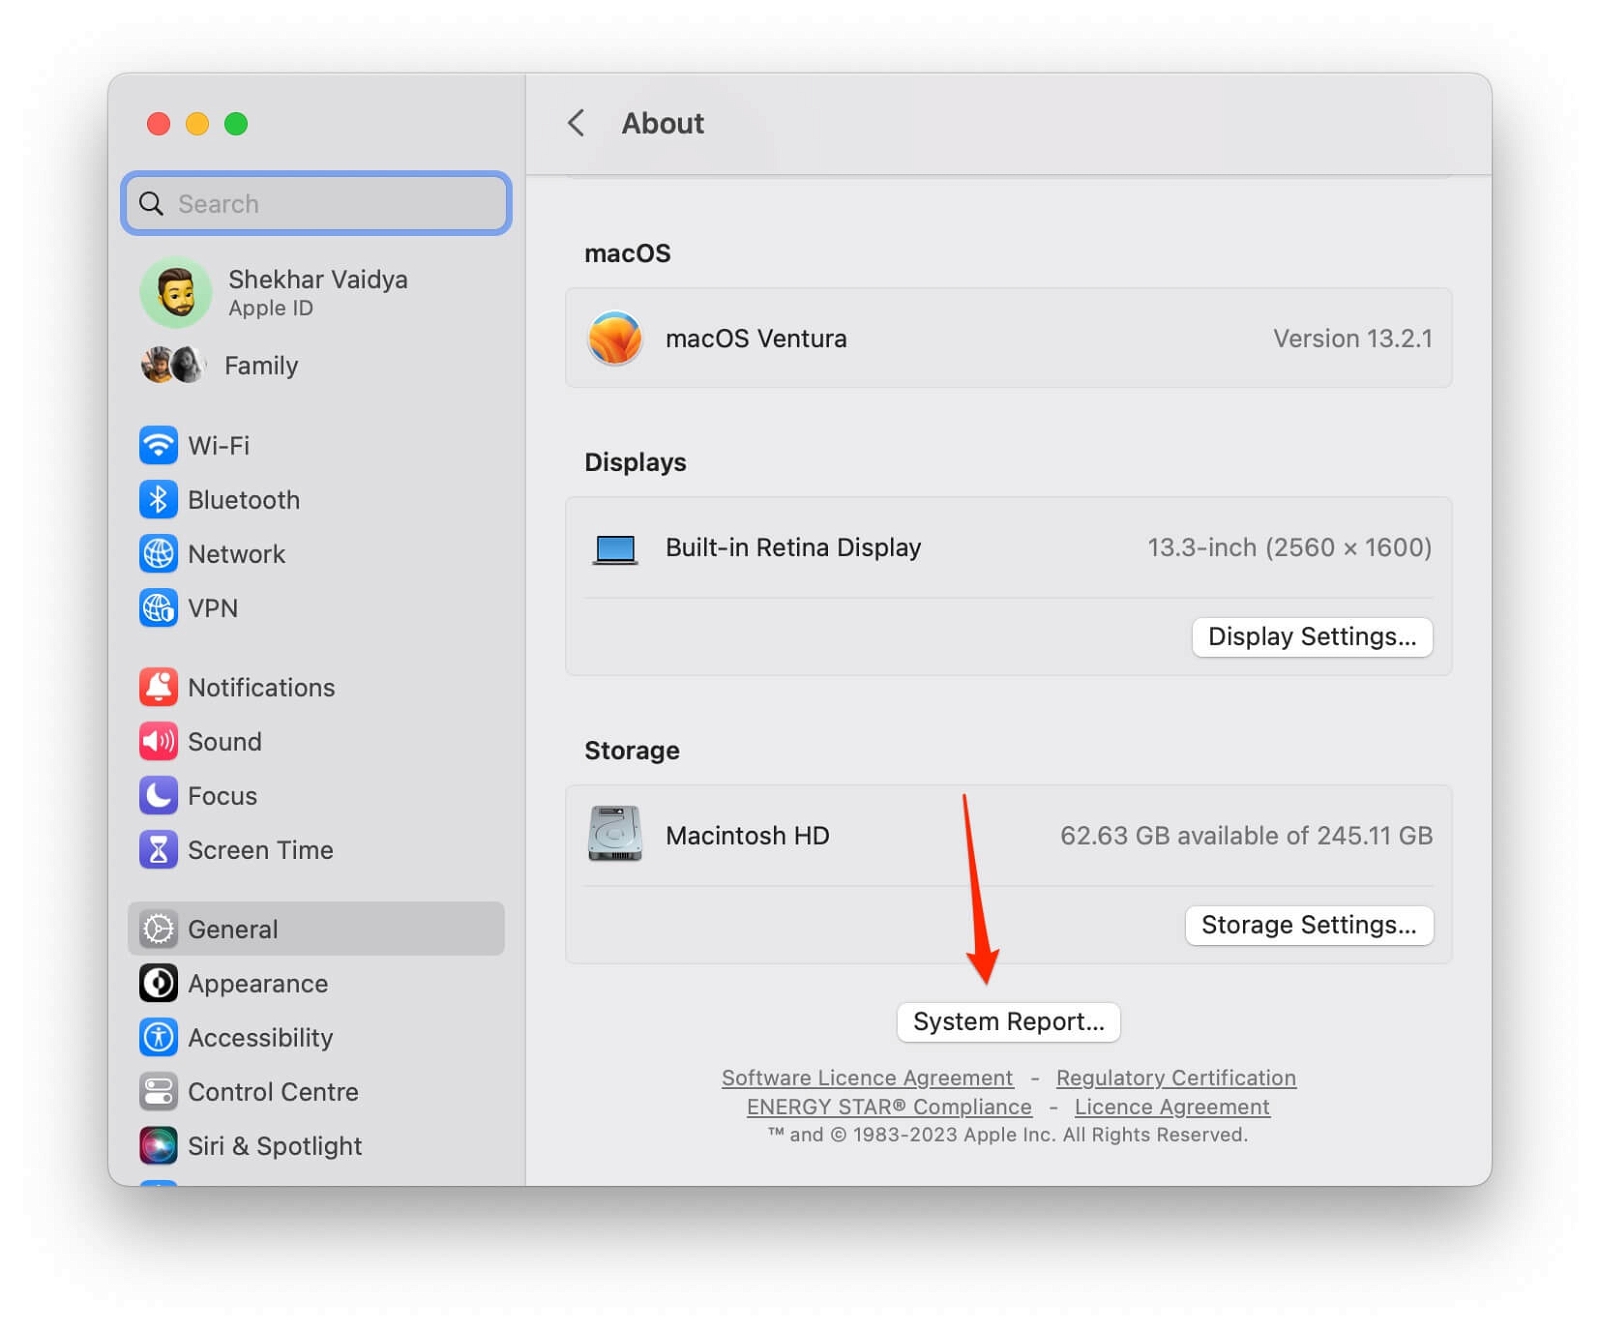This screenshot has width=1600, height=1329.
Task: Open the Storage Settings button
Action: (1308, 925)
